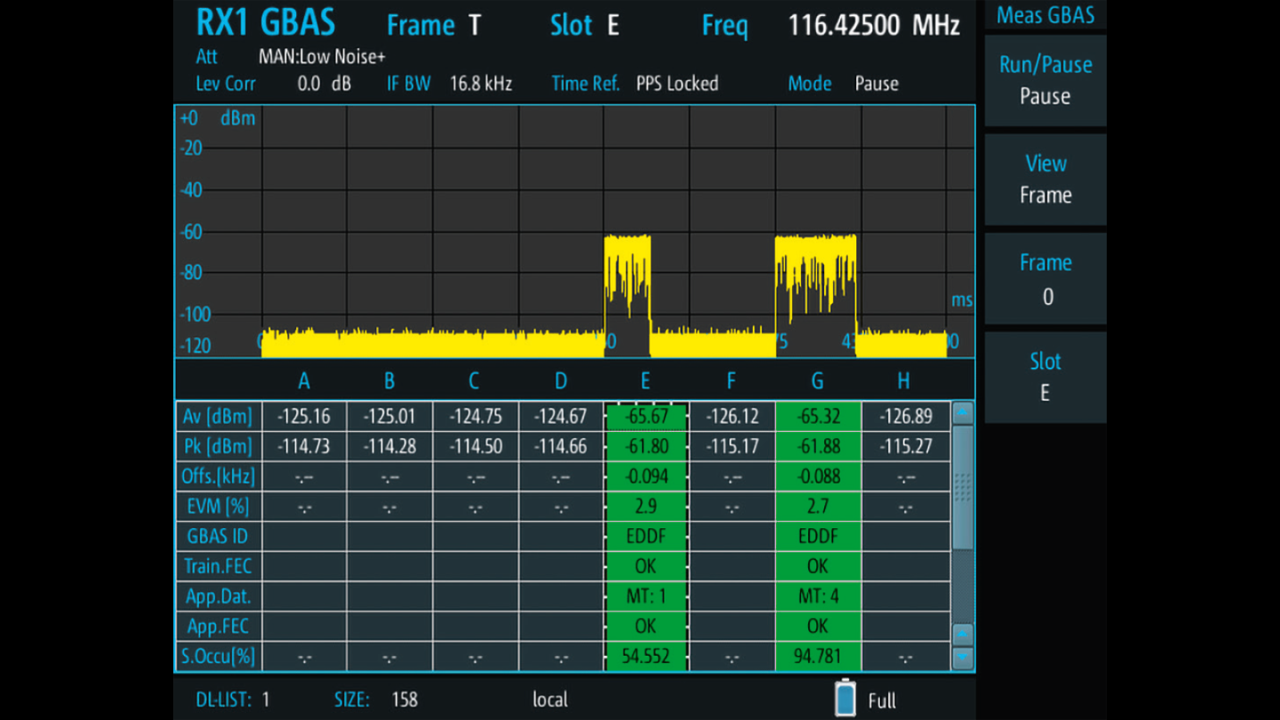Click the up arrow just above the scroll-down arrow
The height and width of the screenshot is (720, 1280).
coord(962,633)
